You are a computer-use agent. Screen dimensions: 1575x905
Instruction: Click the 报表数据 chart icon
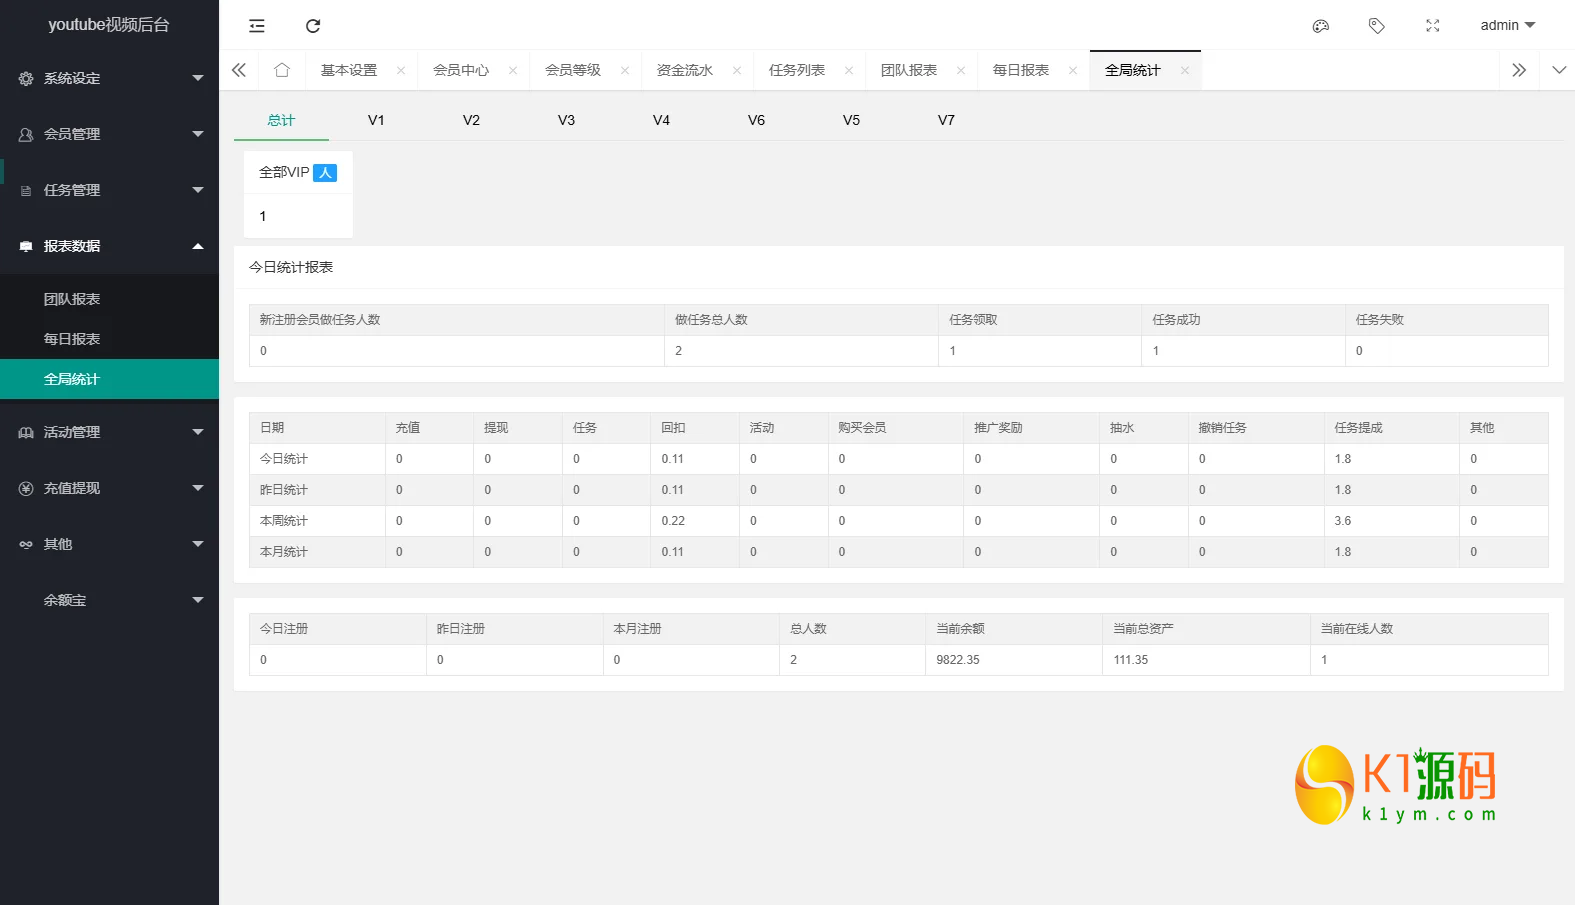(26, 246)
